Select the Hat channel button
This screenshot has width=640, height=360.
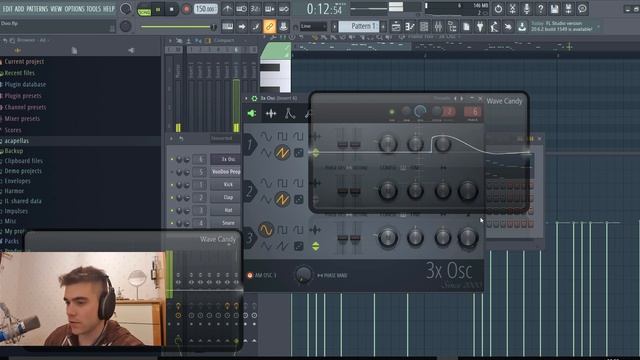click(x=226, y=210)
